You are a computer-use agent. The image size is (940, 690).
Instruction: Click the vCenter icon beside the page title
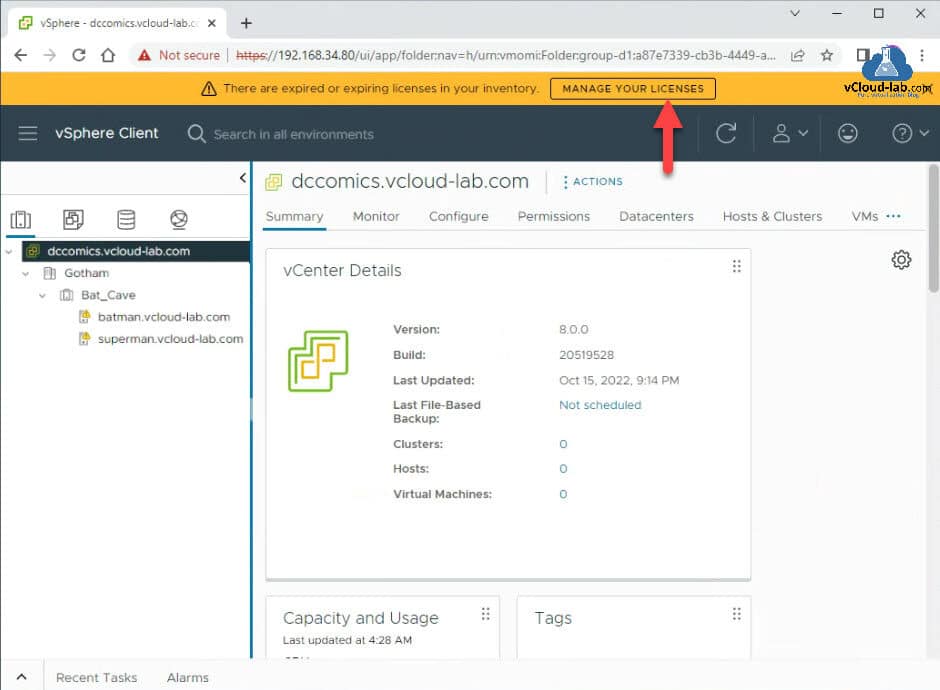tap(273, 182)
